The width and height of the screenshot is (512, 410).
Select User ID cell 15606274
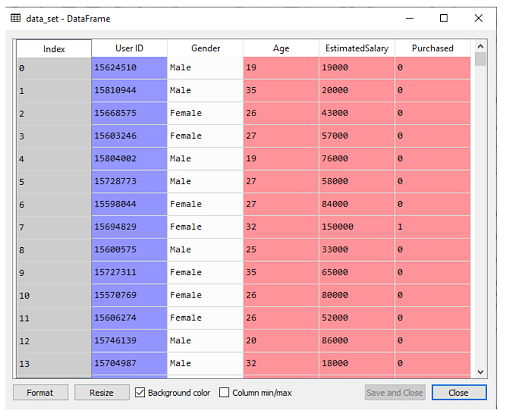[x=129, y=318]
